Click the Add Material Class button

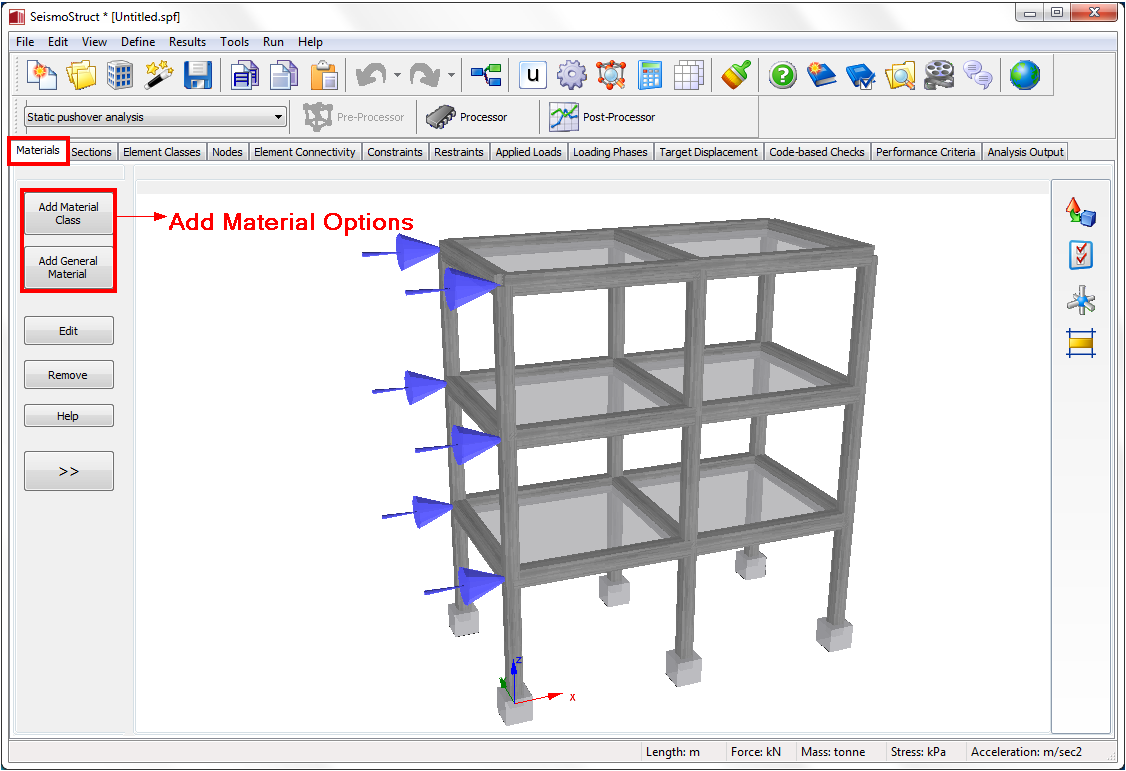point(69,213)
